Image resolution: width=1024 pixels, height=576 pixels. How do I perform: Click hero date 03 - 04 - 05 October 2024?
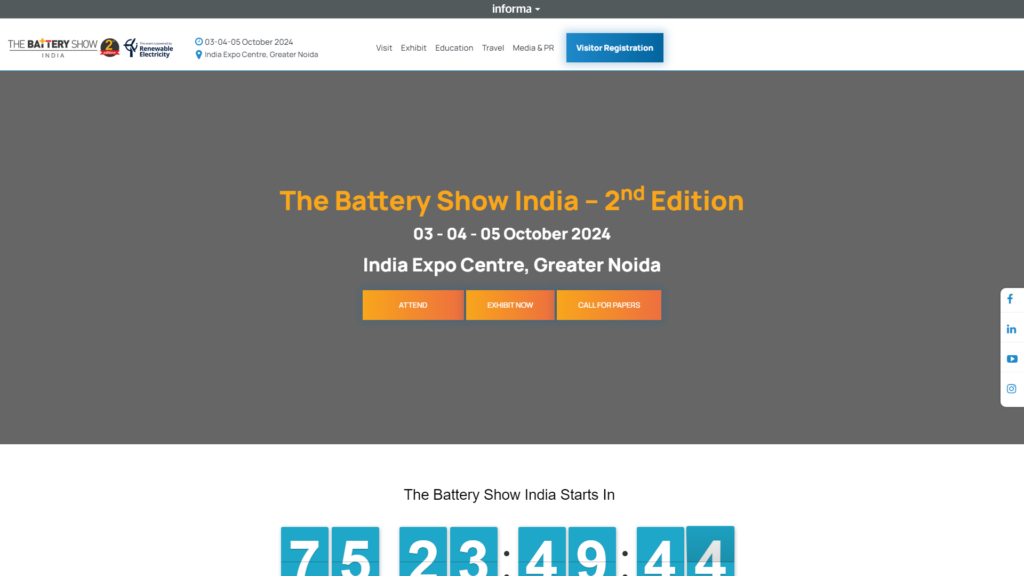[x=512, y=234]
